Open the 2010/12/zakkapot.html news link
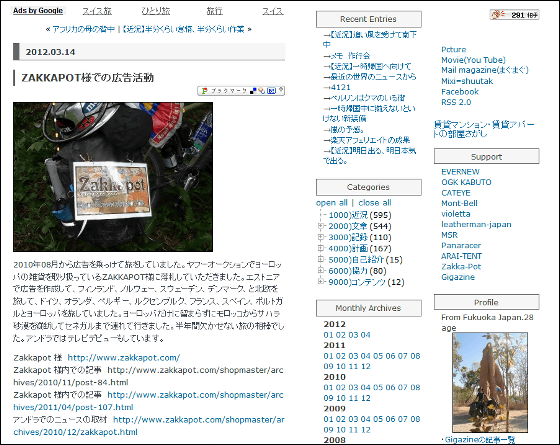Viewport: 560px width, 445px height. [x=149, y=426]
